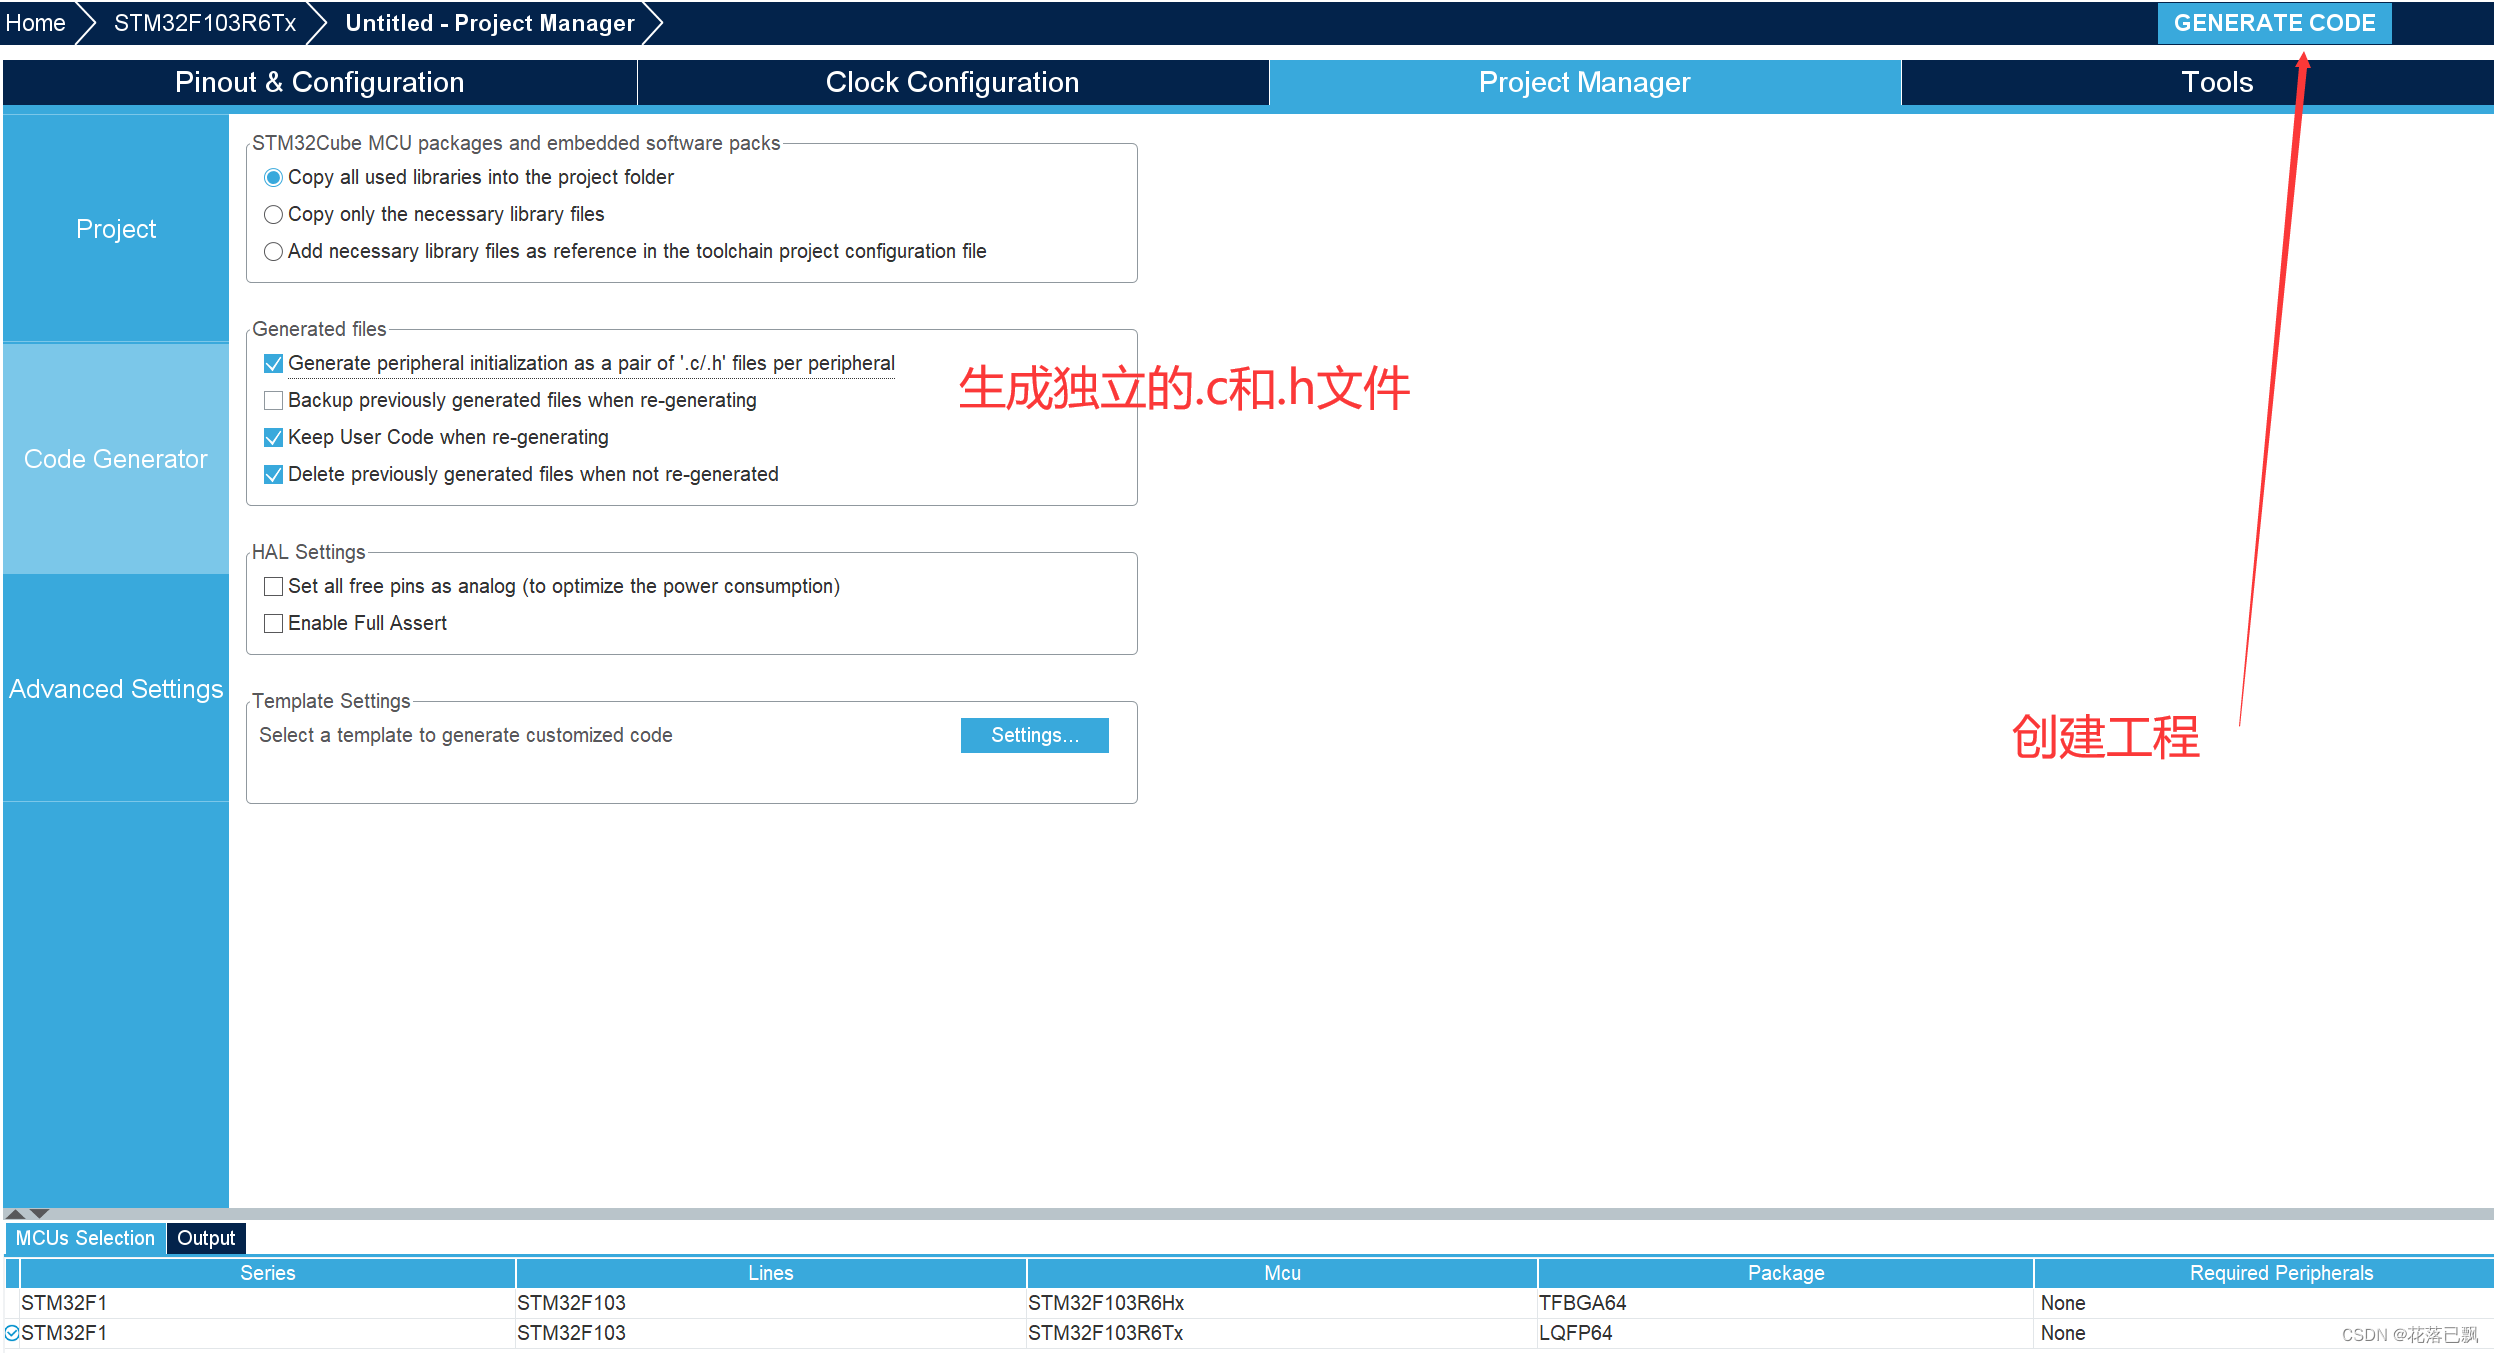The image size is (2494, 1353).
Task: Switch to Pinout & Configuration tab
Action: click(319, 82)
